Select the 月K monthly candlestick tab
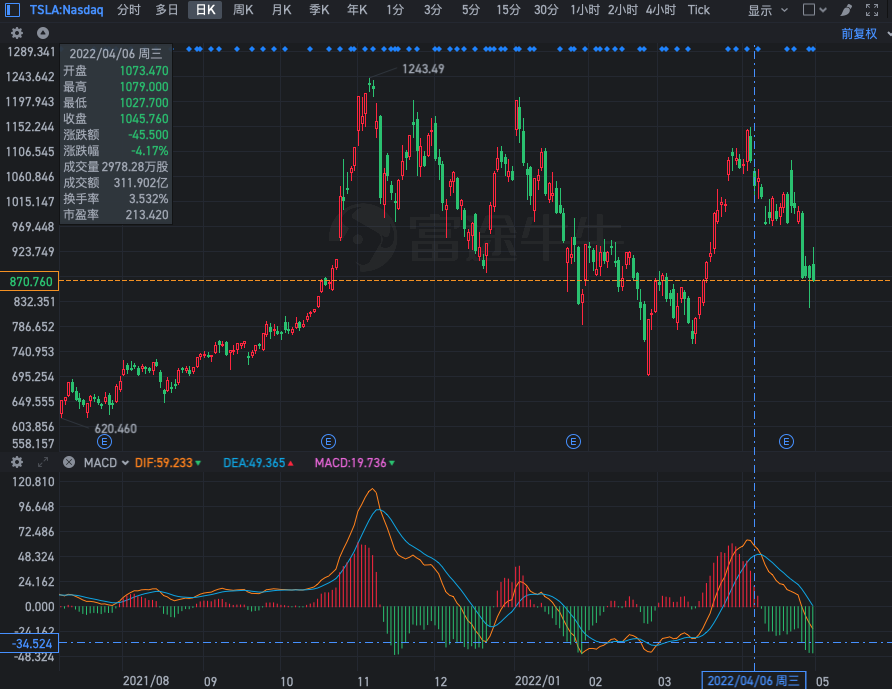Viewport: 892px width, 689px height. [x=281, y=10]
